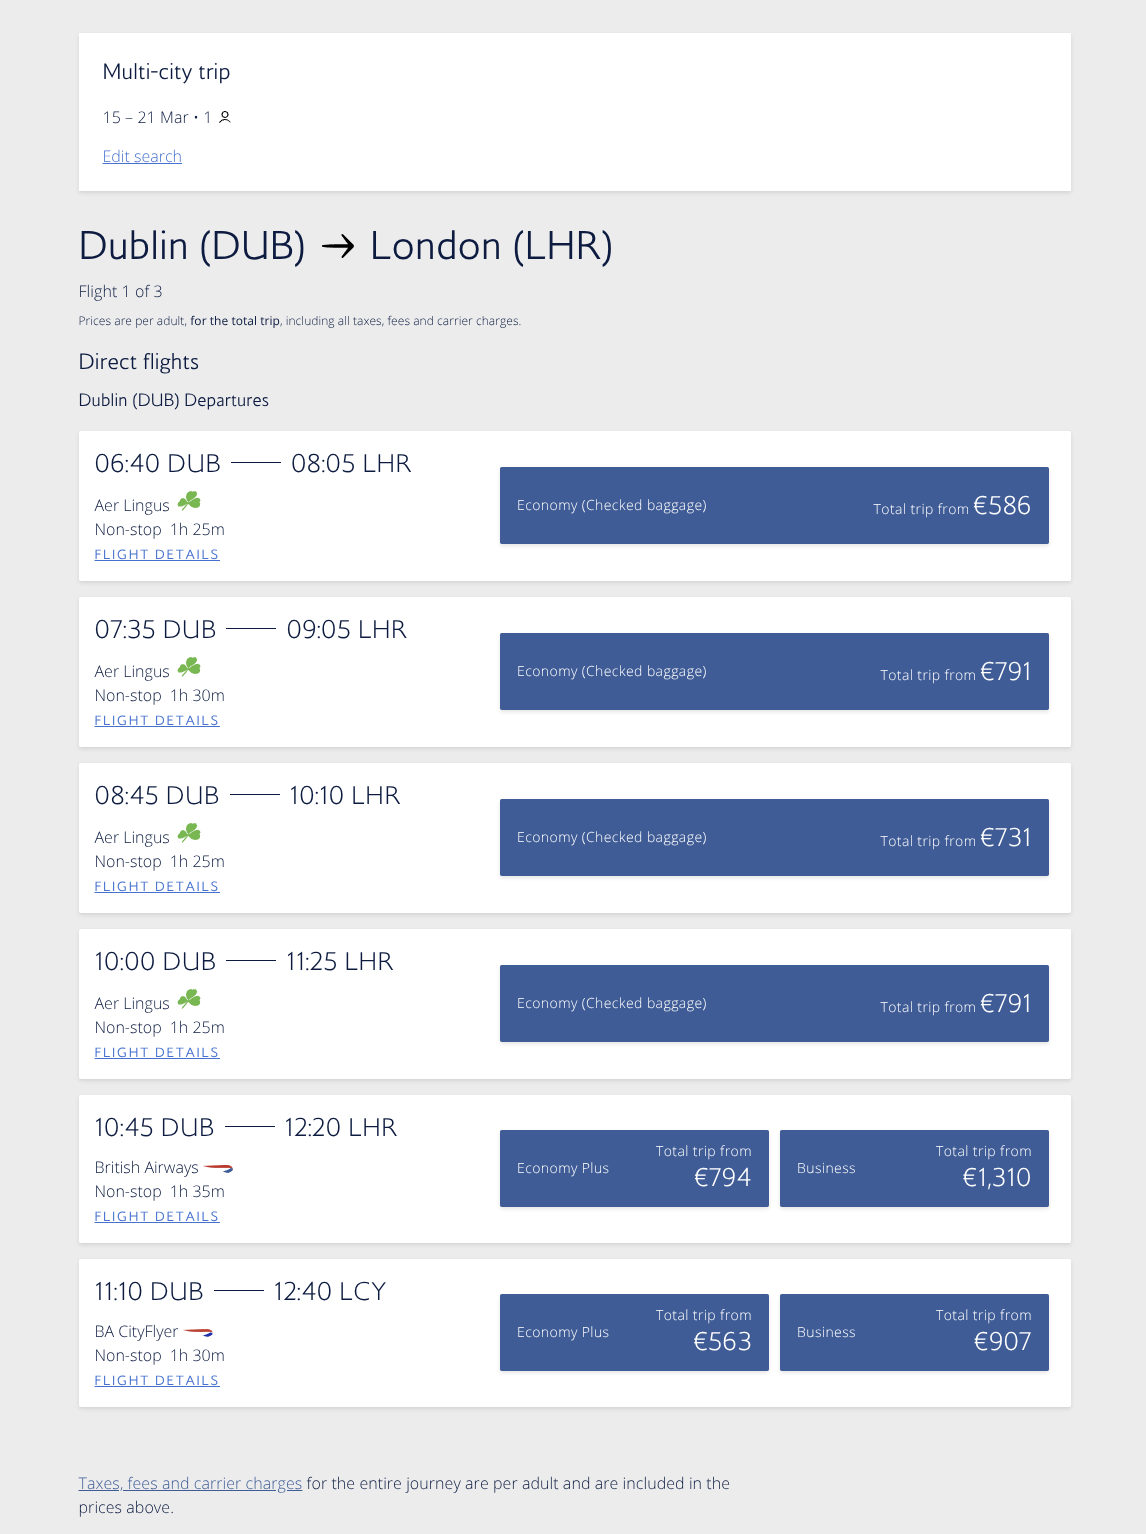Click British Airways ribbon logo on 10:45 flight
The image size is (1146, 1534).
click(219, 1167)
